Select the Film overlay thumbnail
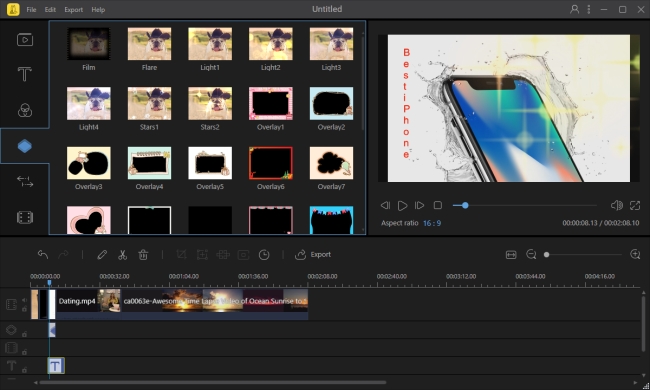 (x=89, y=44)
